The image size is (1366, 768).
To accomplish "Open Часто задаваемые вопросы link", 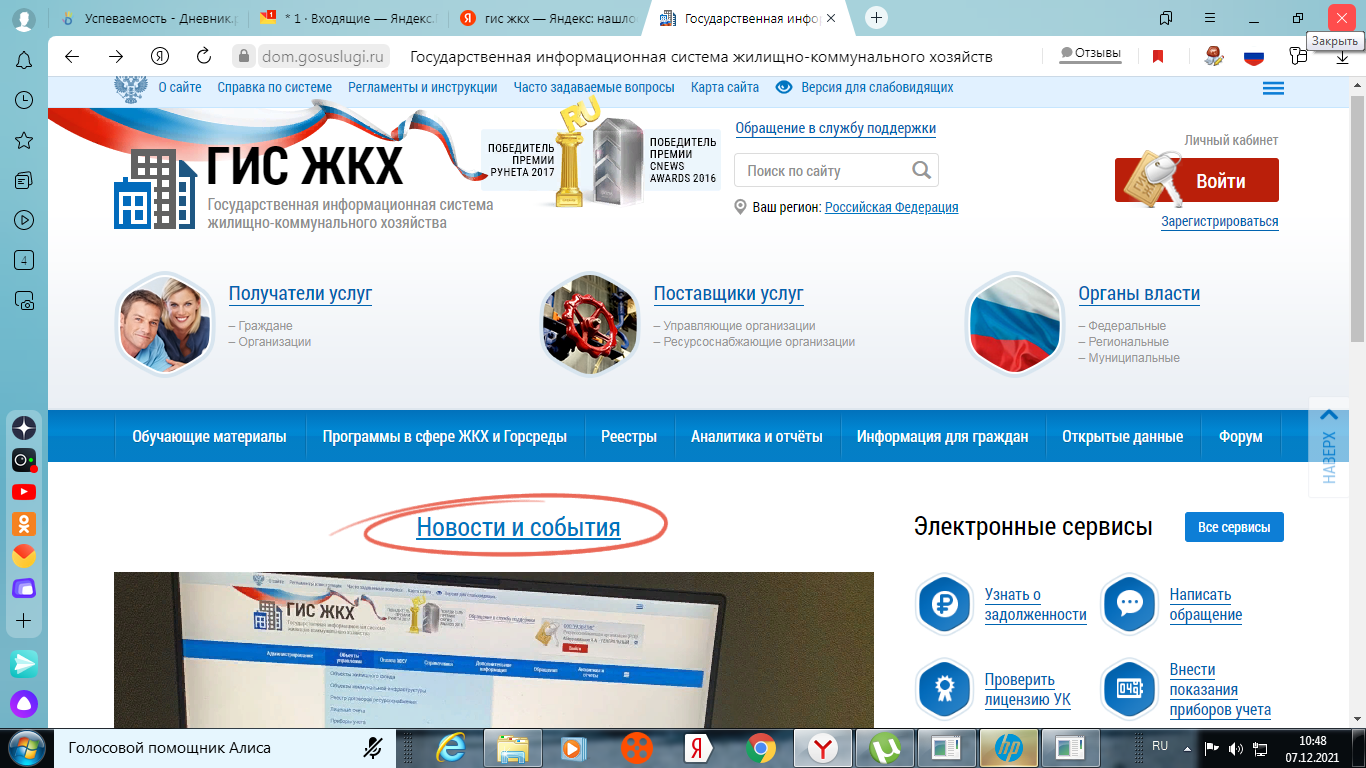I will [594, 87].
